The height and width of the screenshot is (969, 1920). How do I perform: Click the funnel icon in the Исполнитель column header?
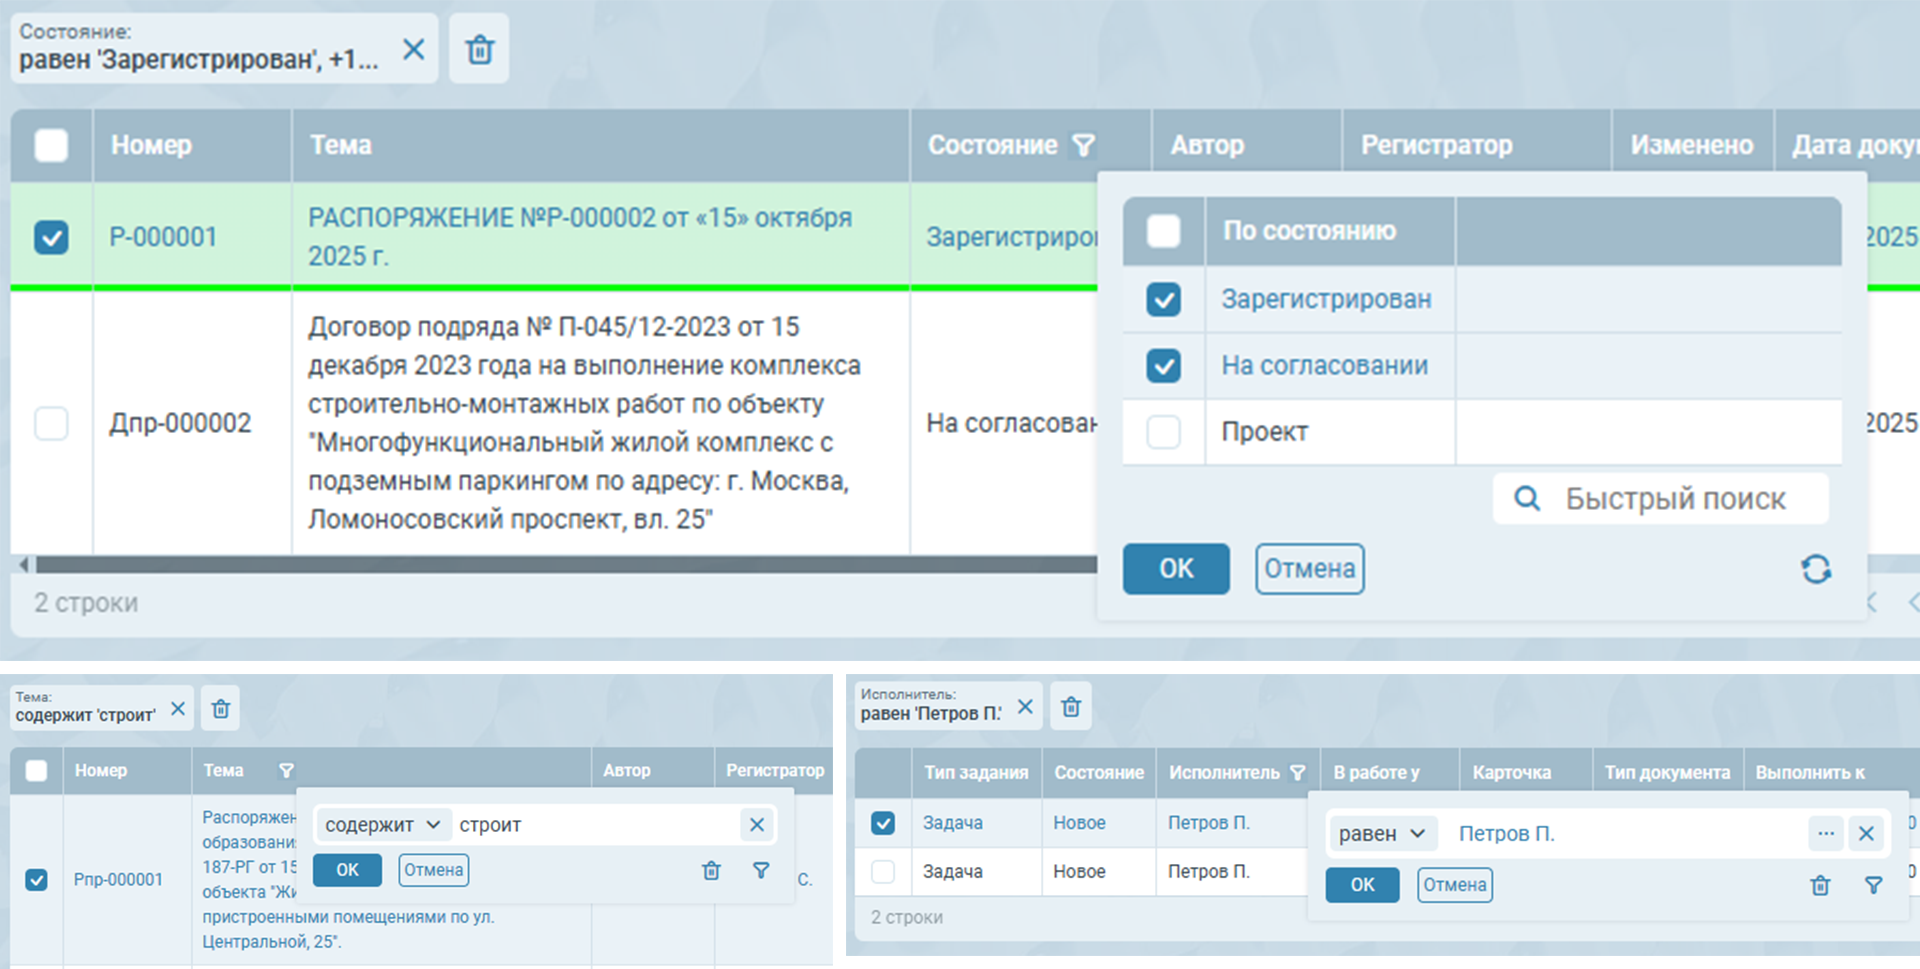[1298, 772]
